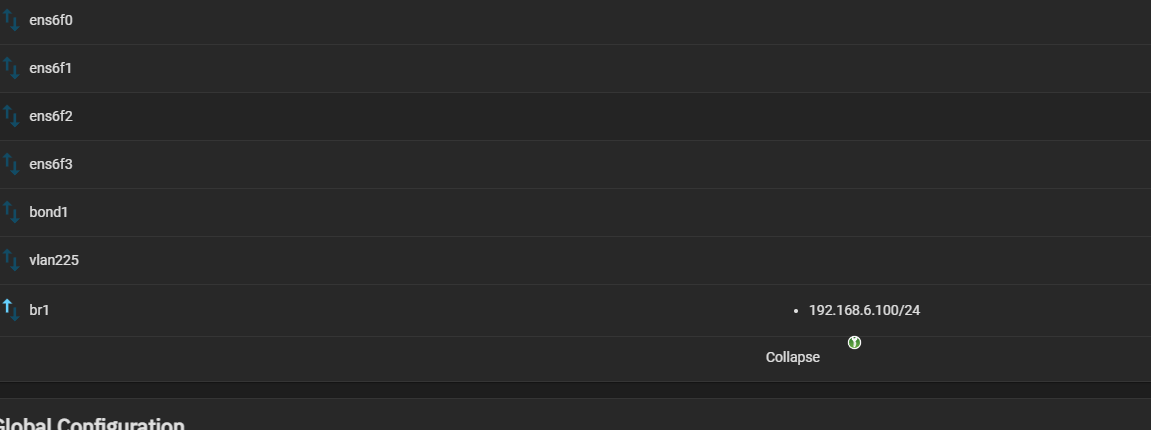Select the br1 bridge interface name

click(x=39, y=310)
